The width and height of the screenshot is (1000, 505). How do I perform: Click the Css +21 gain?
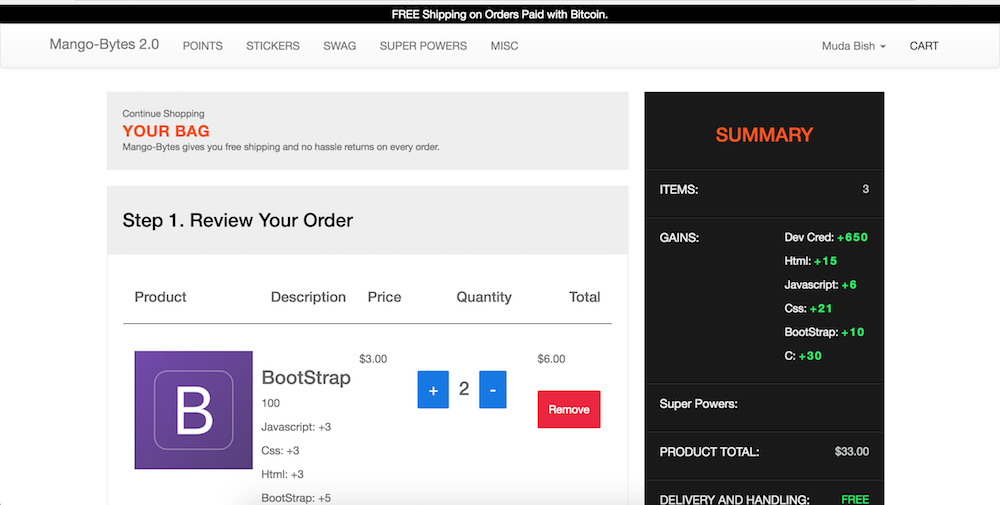(808, 309)
